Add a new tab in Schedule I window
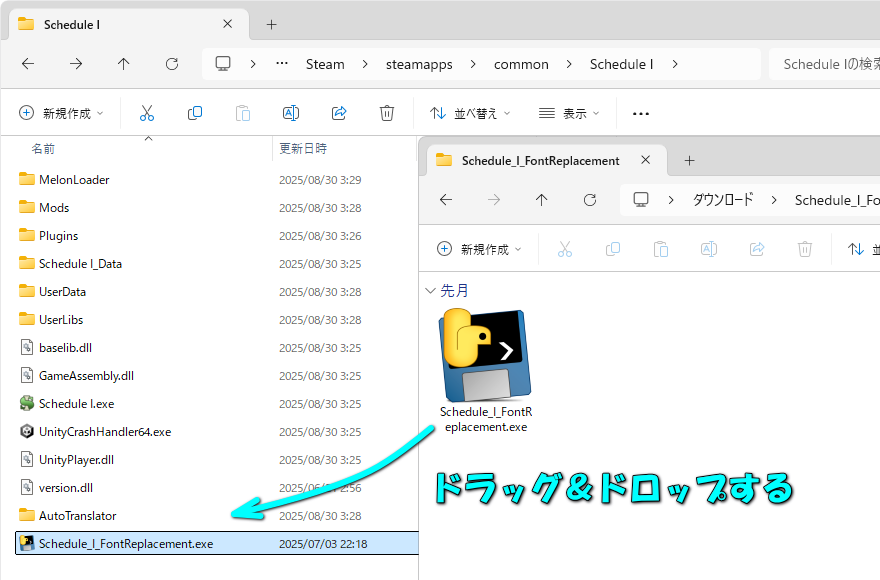Viewport: 880px width, 580px height. click(272, 25)
